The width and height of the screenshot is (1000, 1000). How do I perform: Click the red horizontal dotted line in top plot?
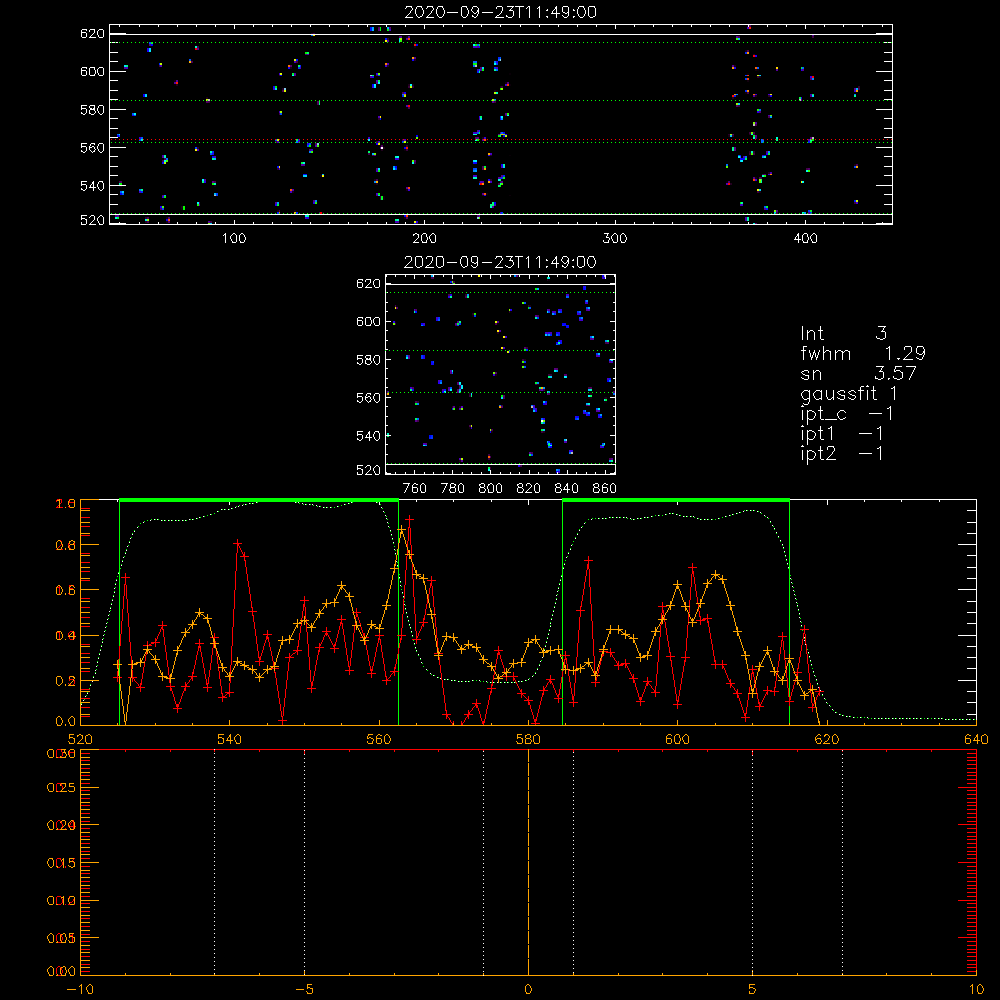pyautogui.click(x=501, y=140)
